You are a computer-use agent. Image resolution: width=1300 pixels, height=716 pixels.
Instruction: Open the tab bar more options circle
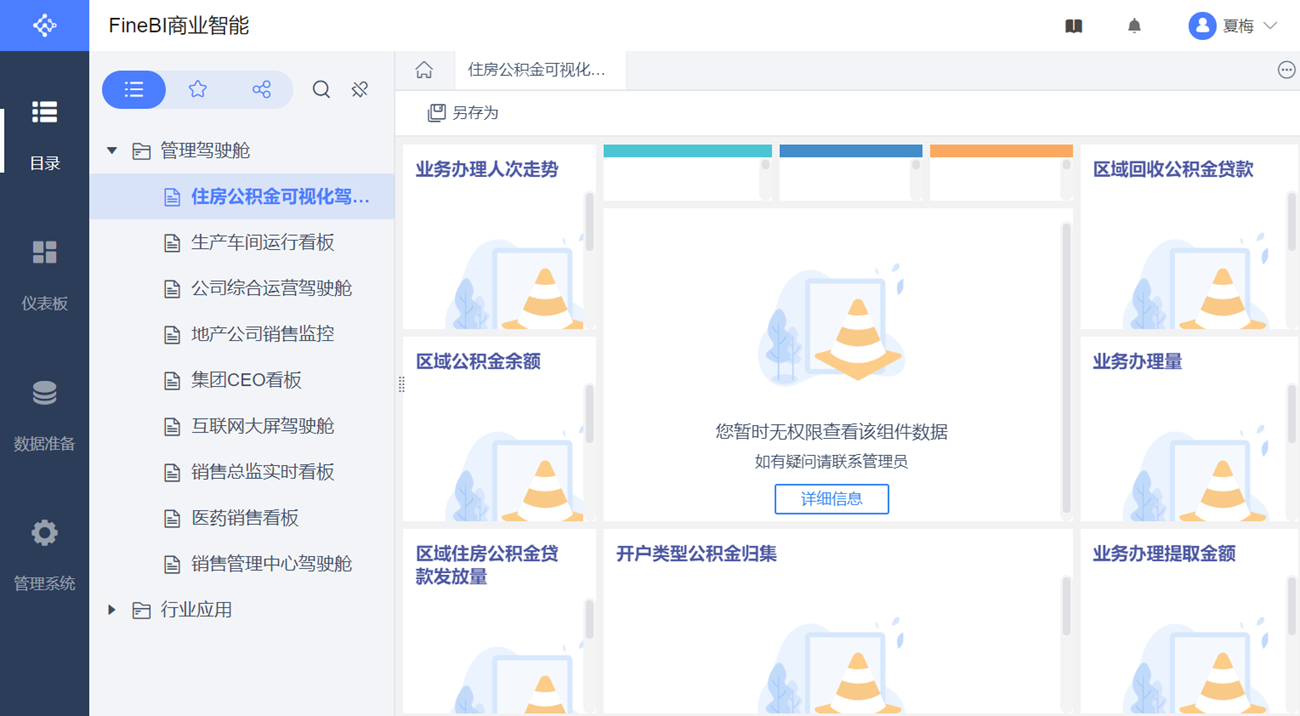(1287, 70)
